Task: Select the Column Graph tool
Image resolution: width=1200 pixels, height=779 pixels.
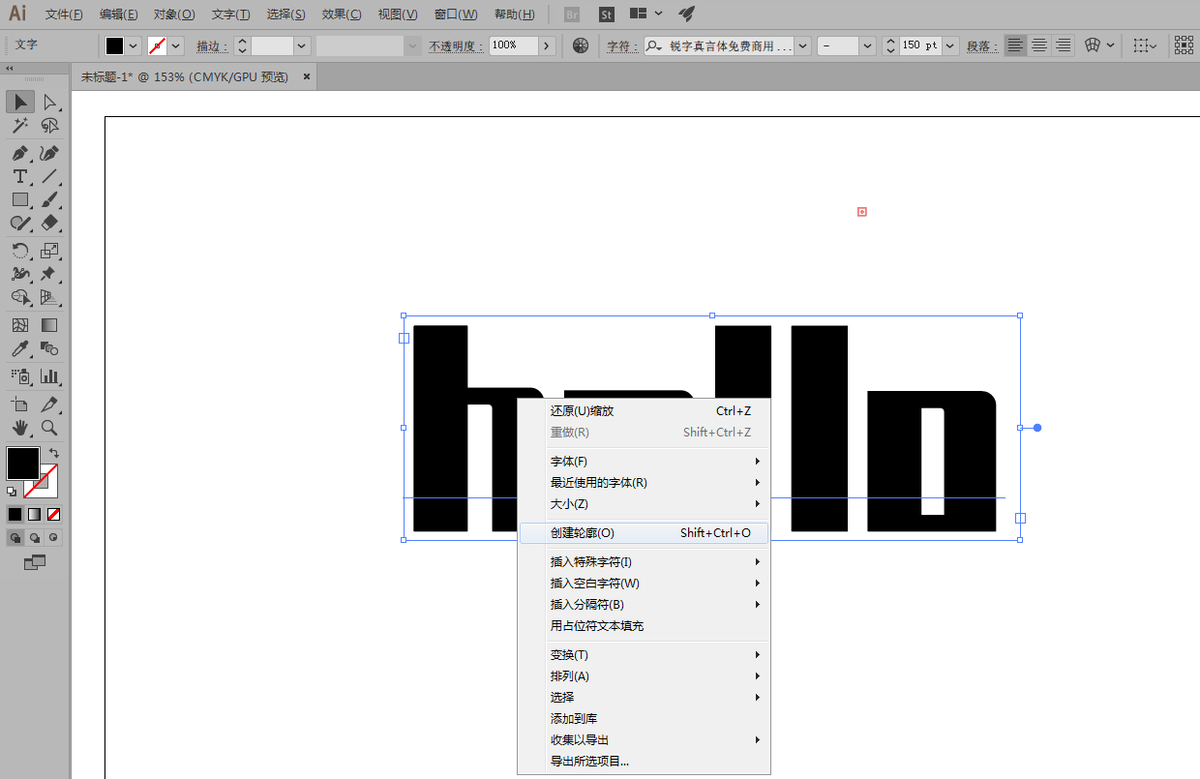Action: click(x=49, y=376)
